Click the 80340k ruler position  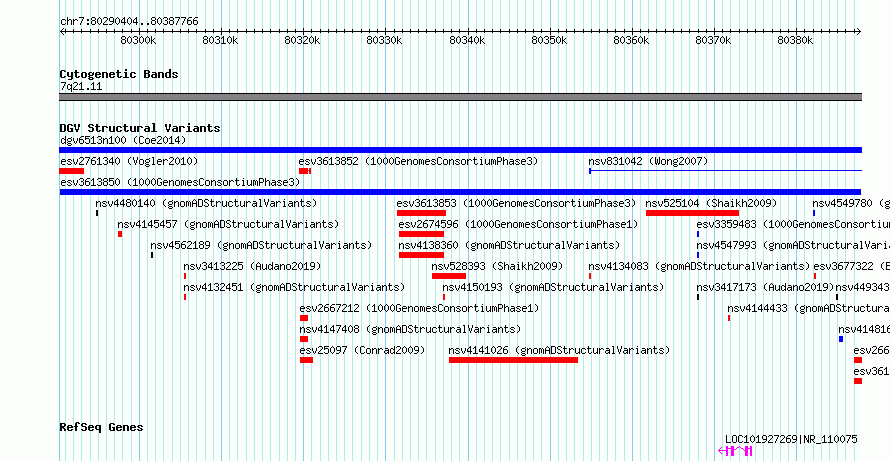pyautogui.click(x=467, y=40)
